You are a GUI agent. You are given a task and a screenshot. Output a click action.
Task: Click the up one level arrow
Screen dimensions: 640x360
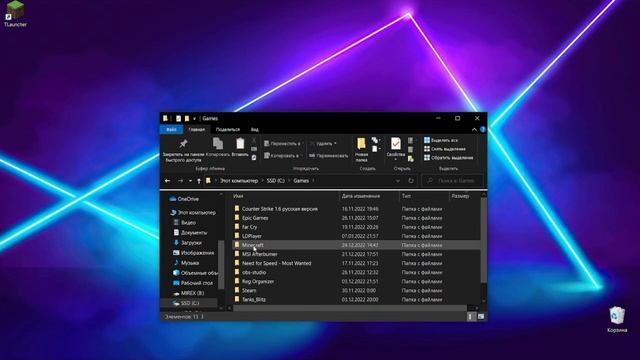[x=199, y=180]
